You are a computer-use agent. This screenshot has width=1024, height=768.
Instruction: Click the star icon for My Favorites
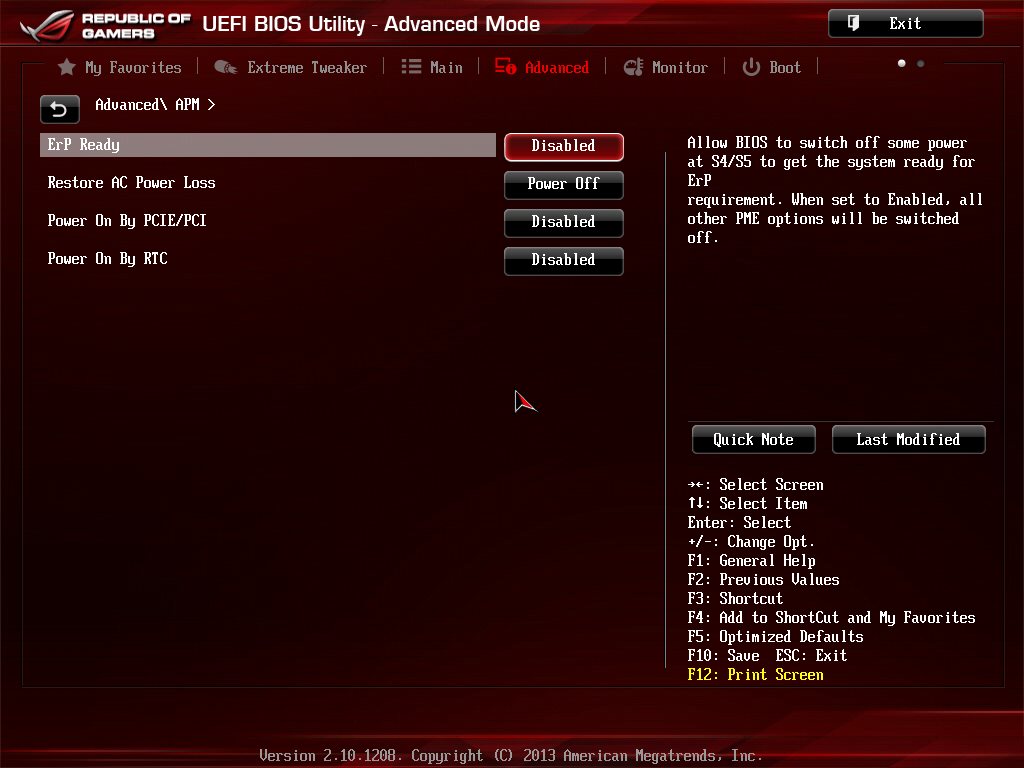pyautogui.click(x=67, y=67)
